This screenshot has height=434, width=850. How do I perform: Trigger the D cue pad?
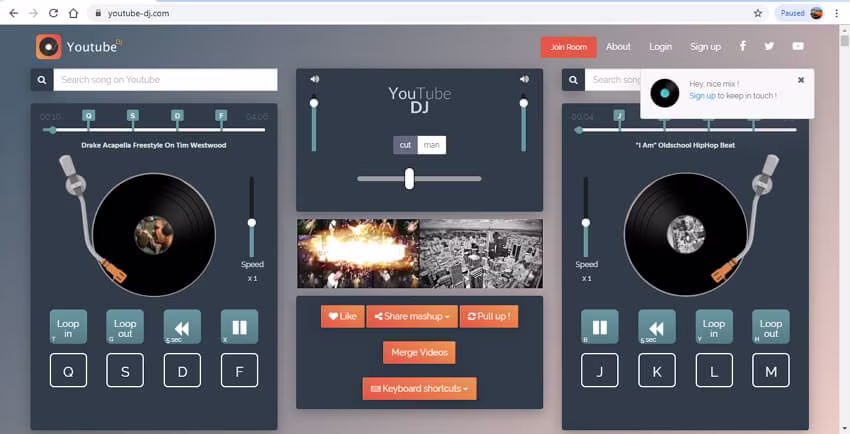pyautogui.click(x=182, y=371)
